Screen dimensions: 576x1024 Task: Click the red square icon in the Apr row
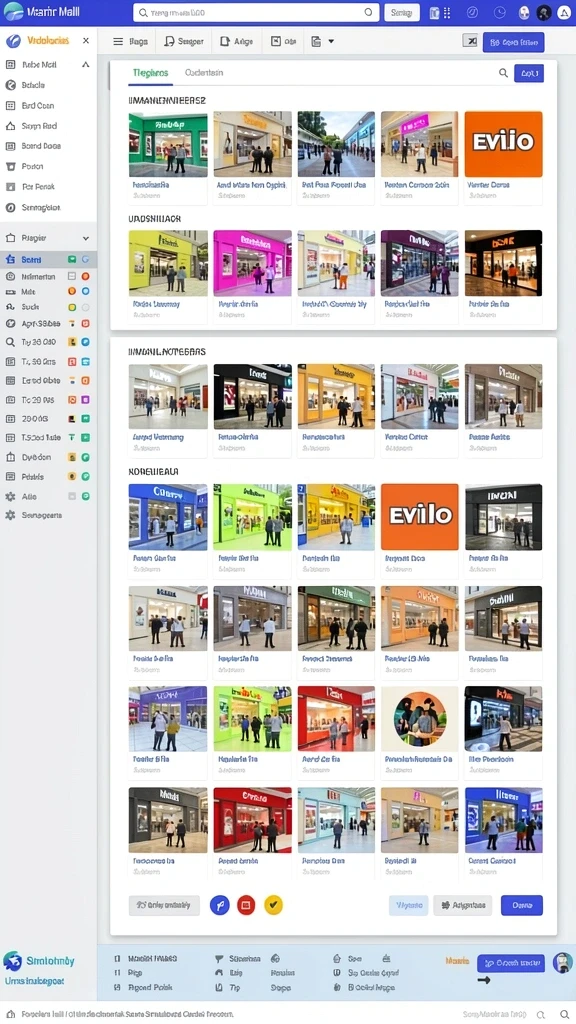pos(86,323)
